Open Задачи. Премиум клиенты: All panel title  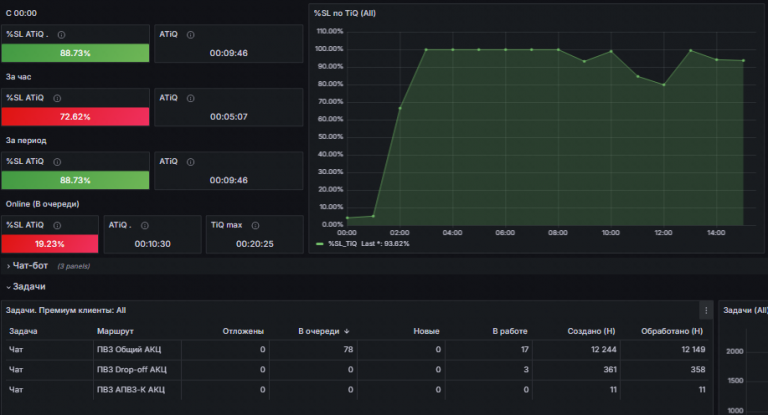click(66, 311)
